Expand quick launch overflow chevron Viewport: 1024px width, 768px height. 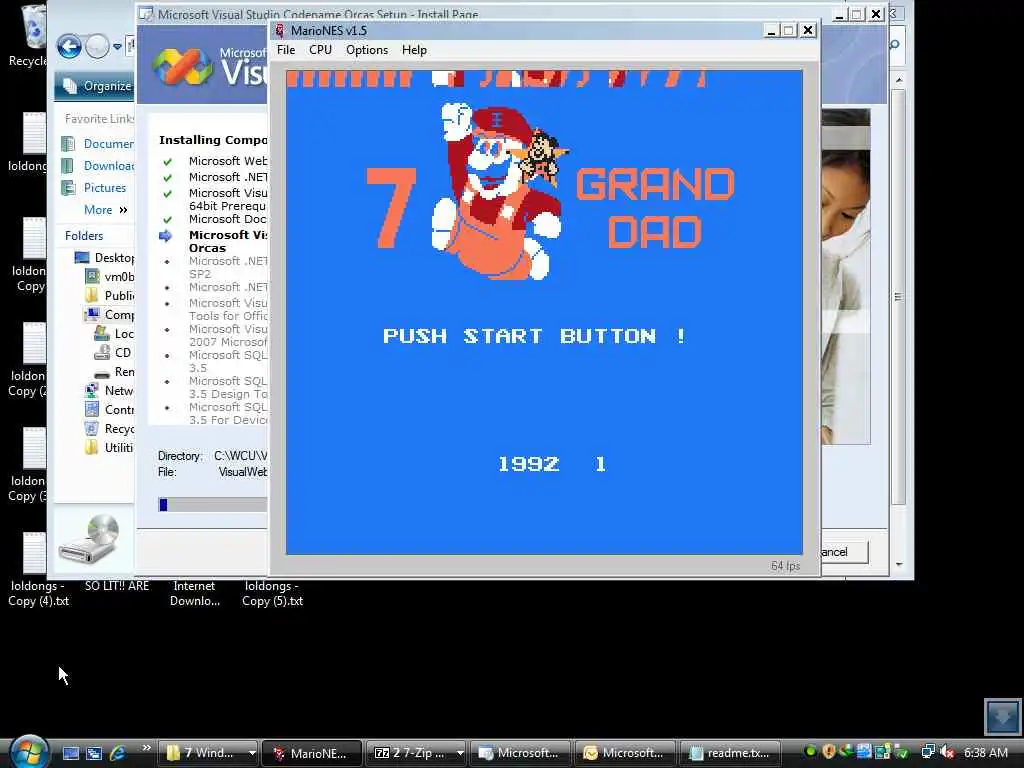146,748
